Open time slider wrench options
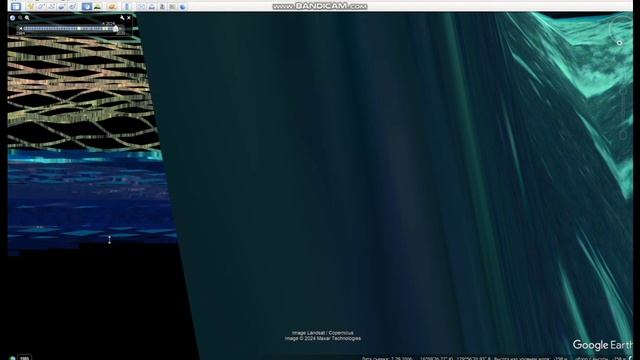Viewport: 640px width, 360px height. point(122,18)
